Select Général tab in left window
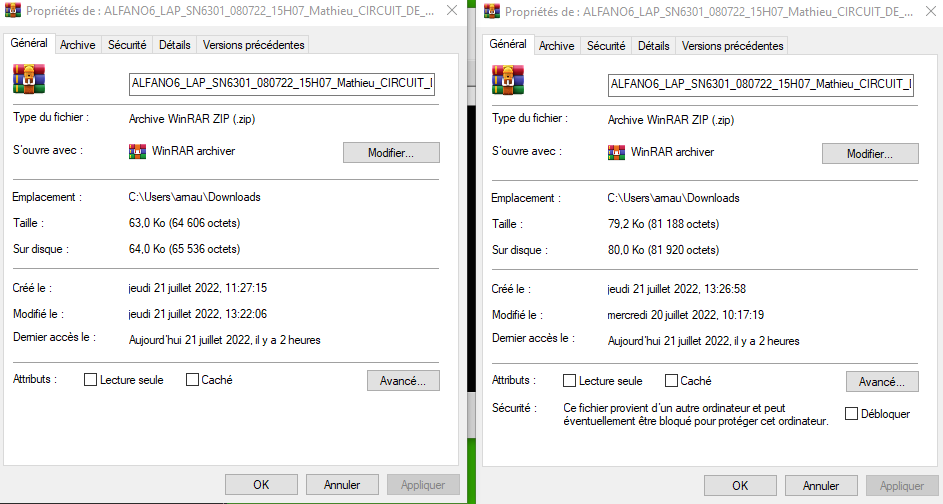 tap(29, 43)
